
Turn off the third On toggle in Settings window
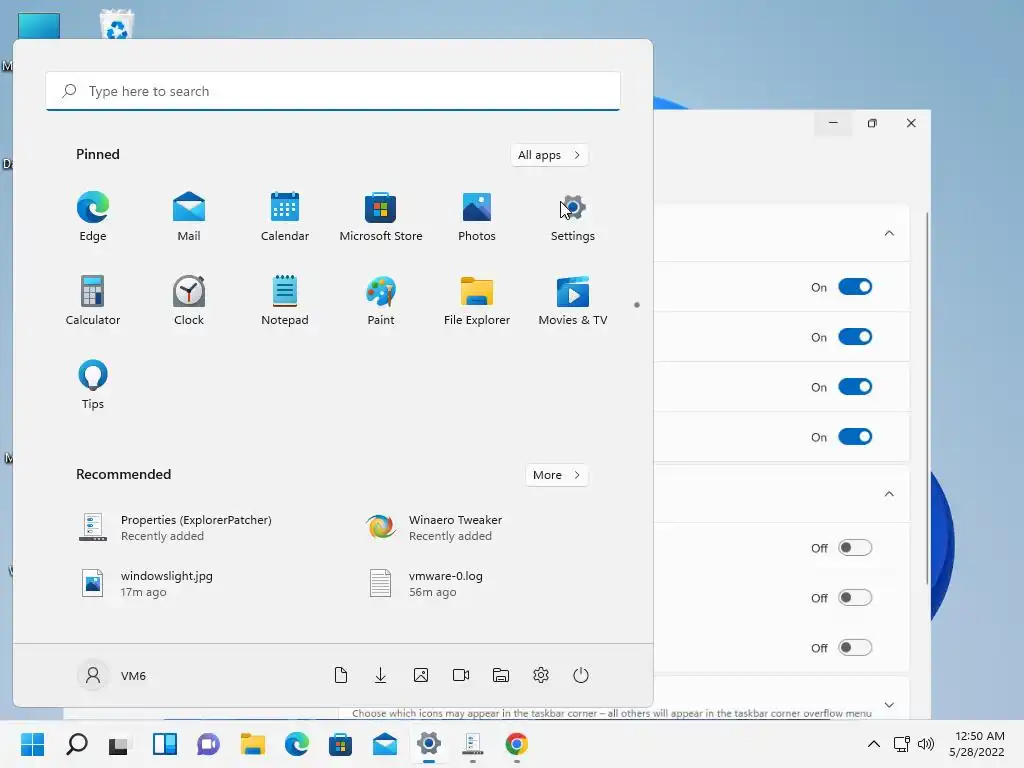855,387
